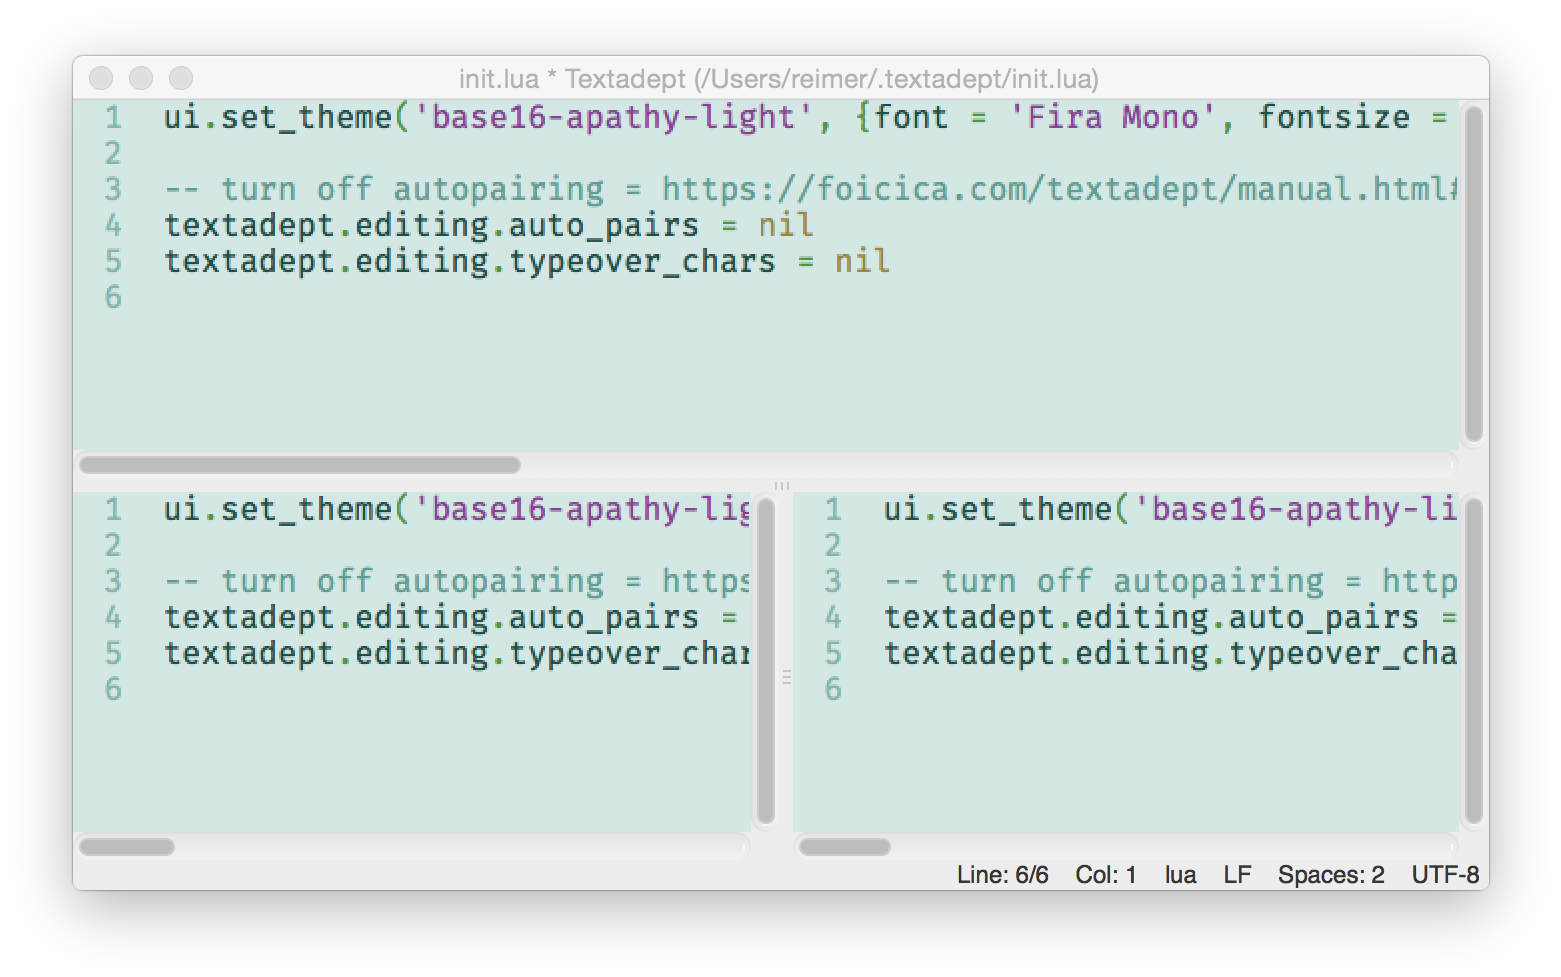Click line number 4 in the top pane
Screen dimensions: 1561x977
pos(113,225)
